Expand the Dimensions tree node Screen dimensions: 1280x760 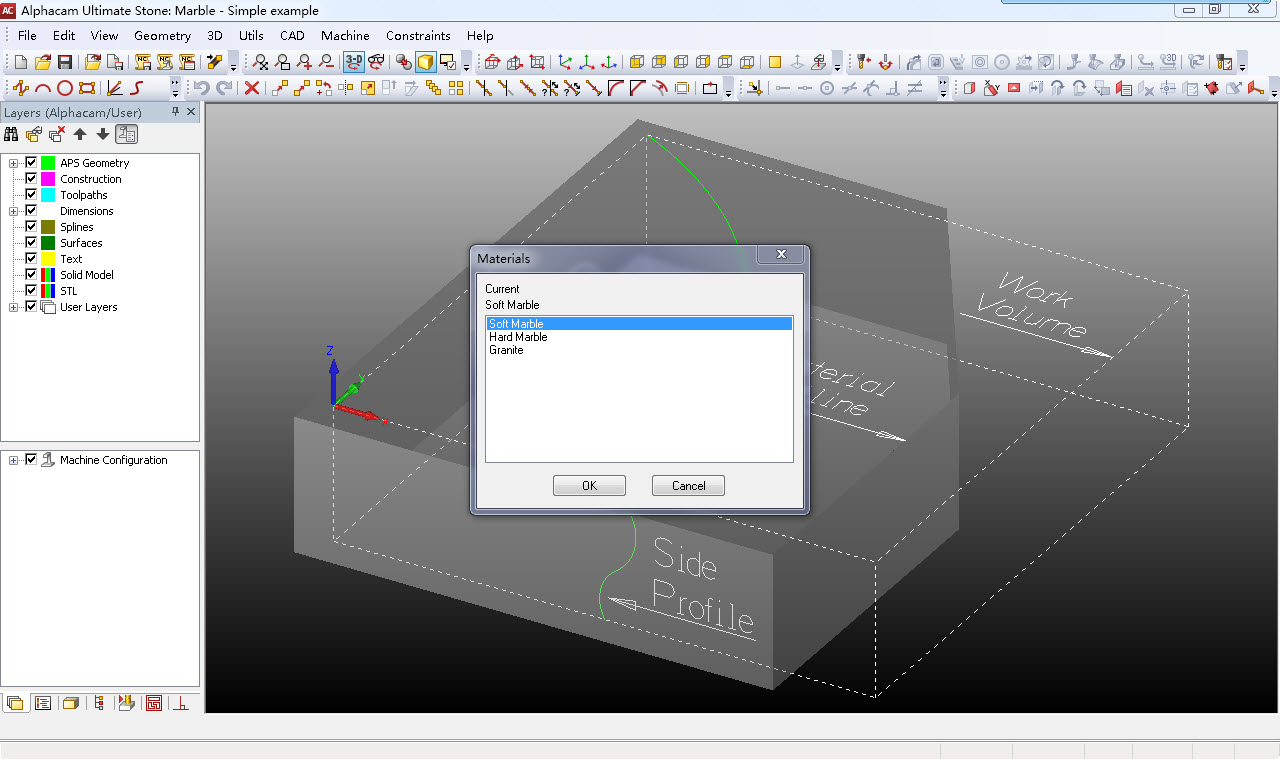point(14,211)
